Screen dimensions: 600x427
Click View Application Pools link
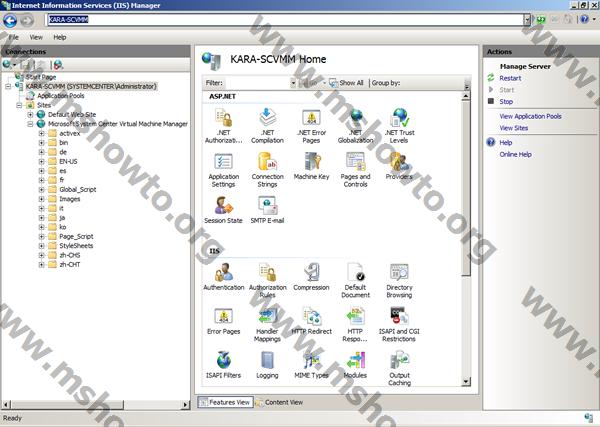pos(530,116)
